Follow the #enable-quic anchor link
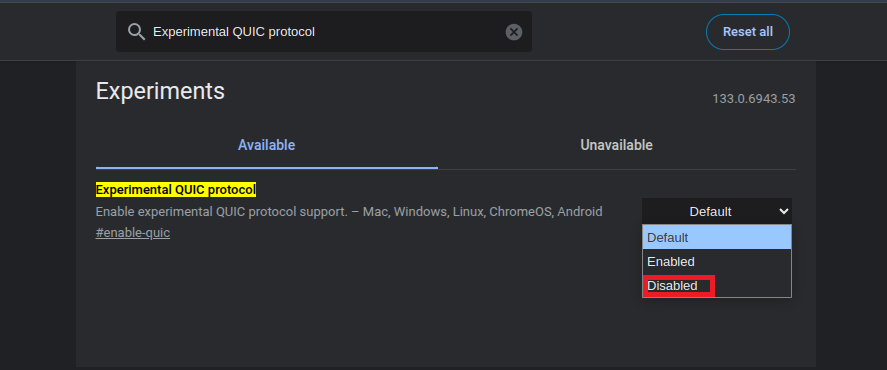This screenshot has height=370, width=887. click(x=133, y=233)
